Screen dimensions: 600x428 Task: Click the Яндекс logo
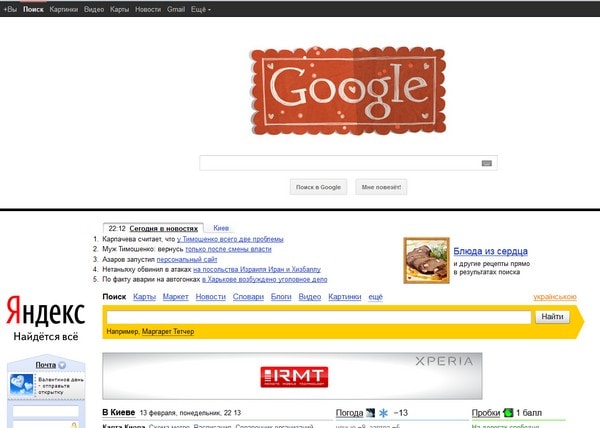tap(46, 311)
